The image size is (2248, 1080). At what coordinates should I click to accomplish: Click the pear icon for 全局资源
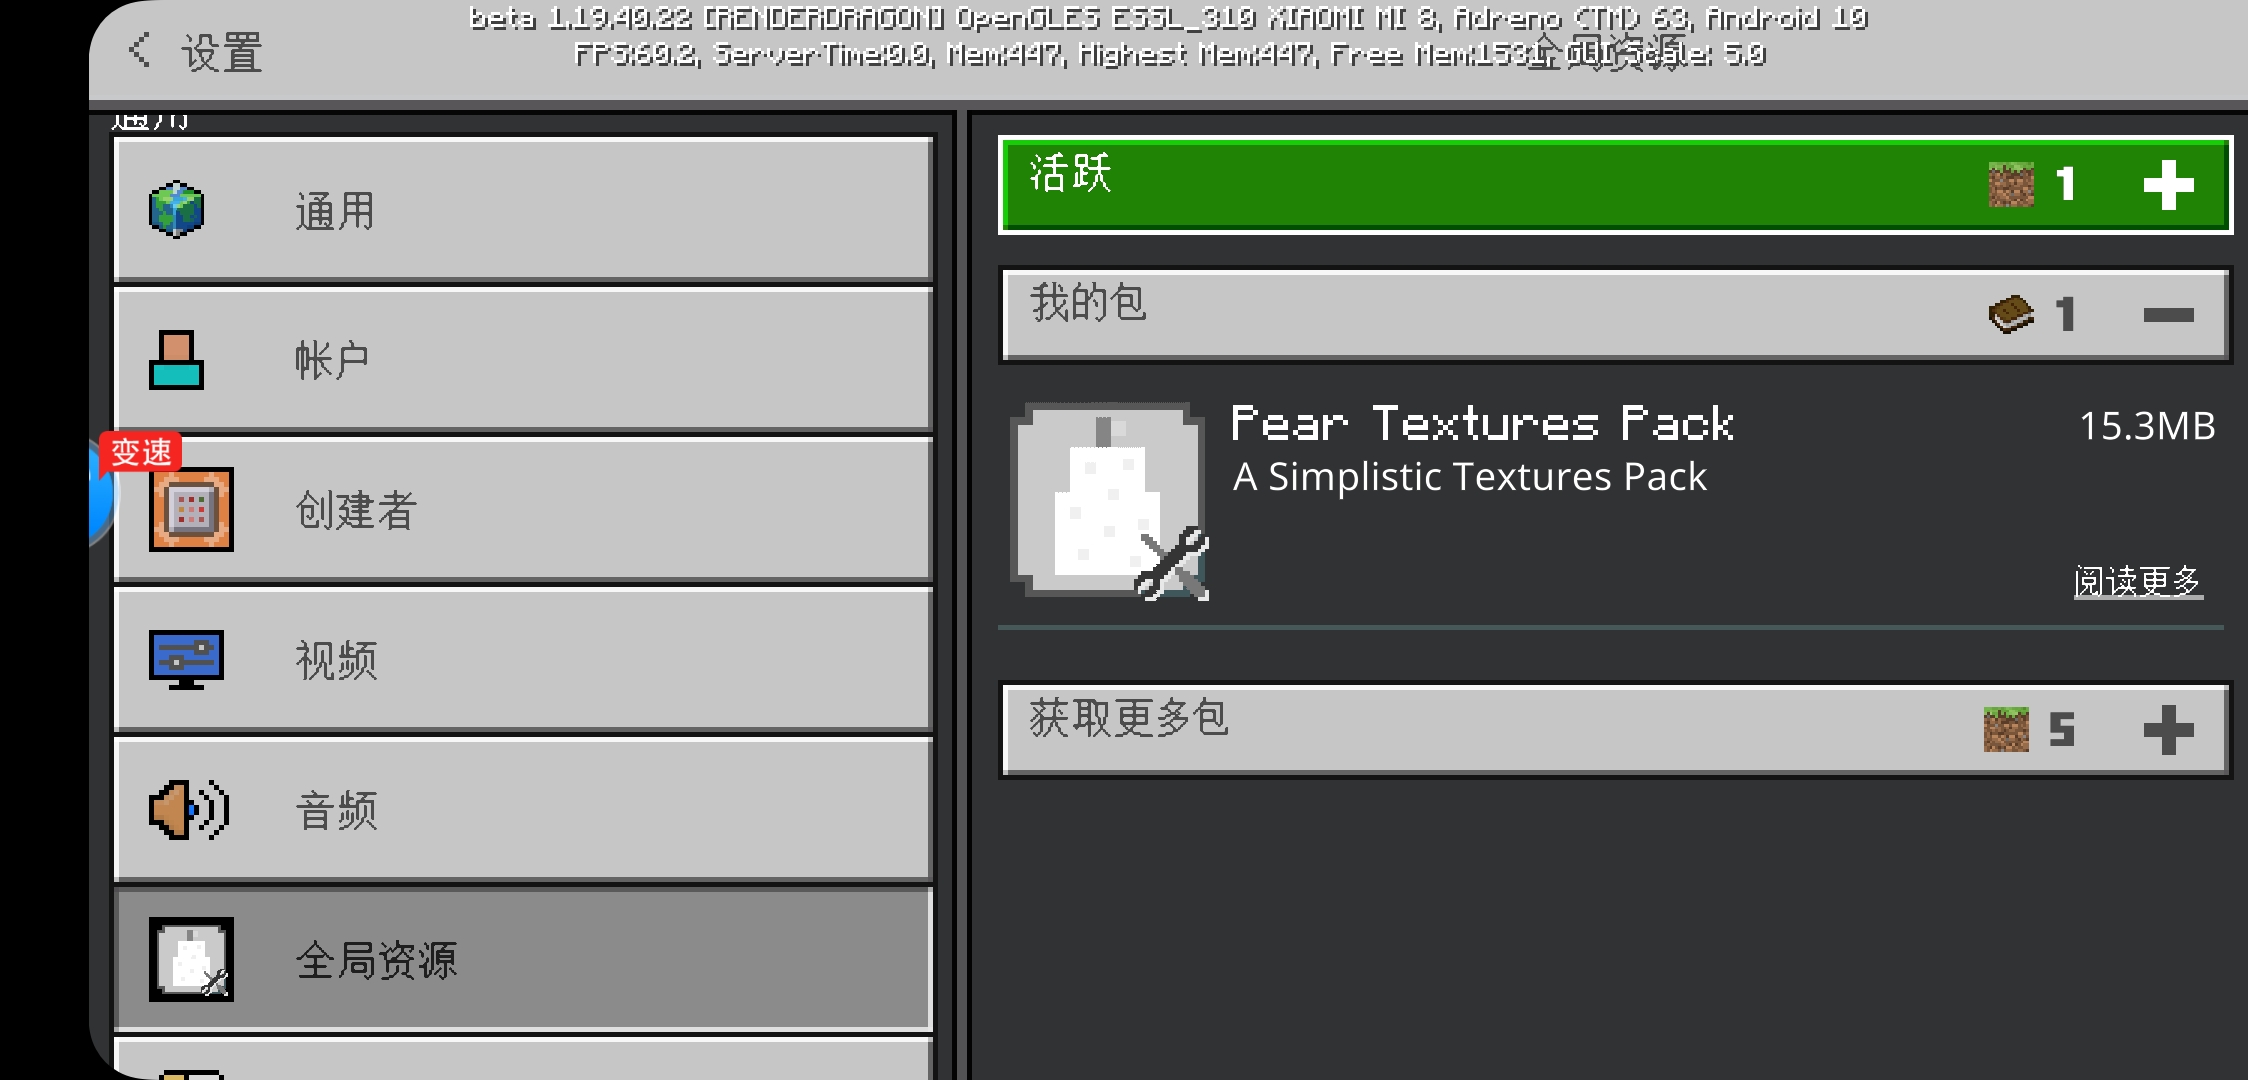pos(191,959)
